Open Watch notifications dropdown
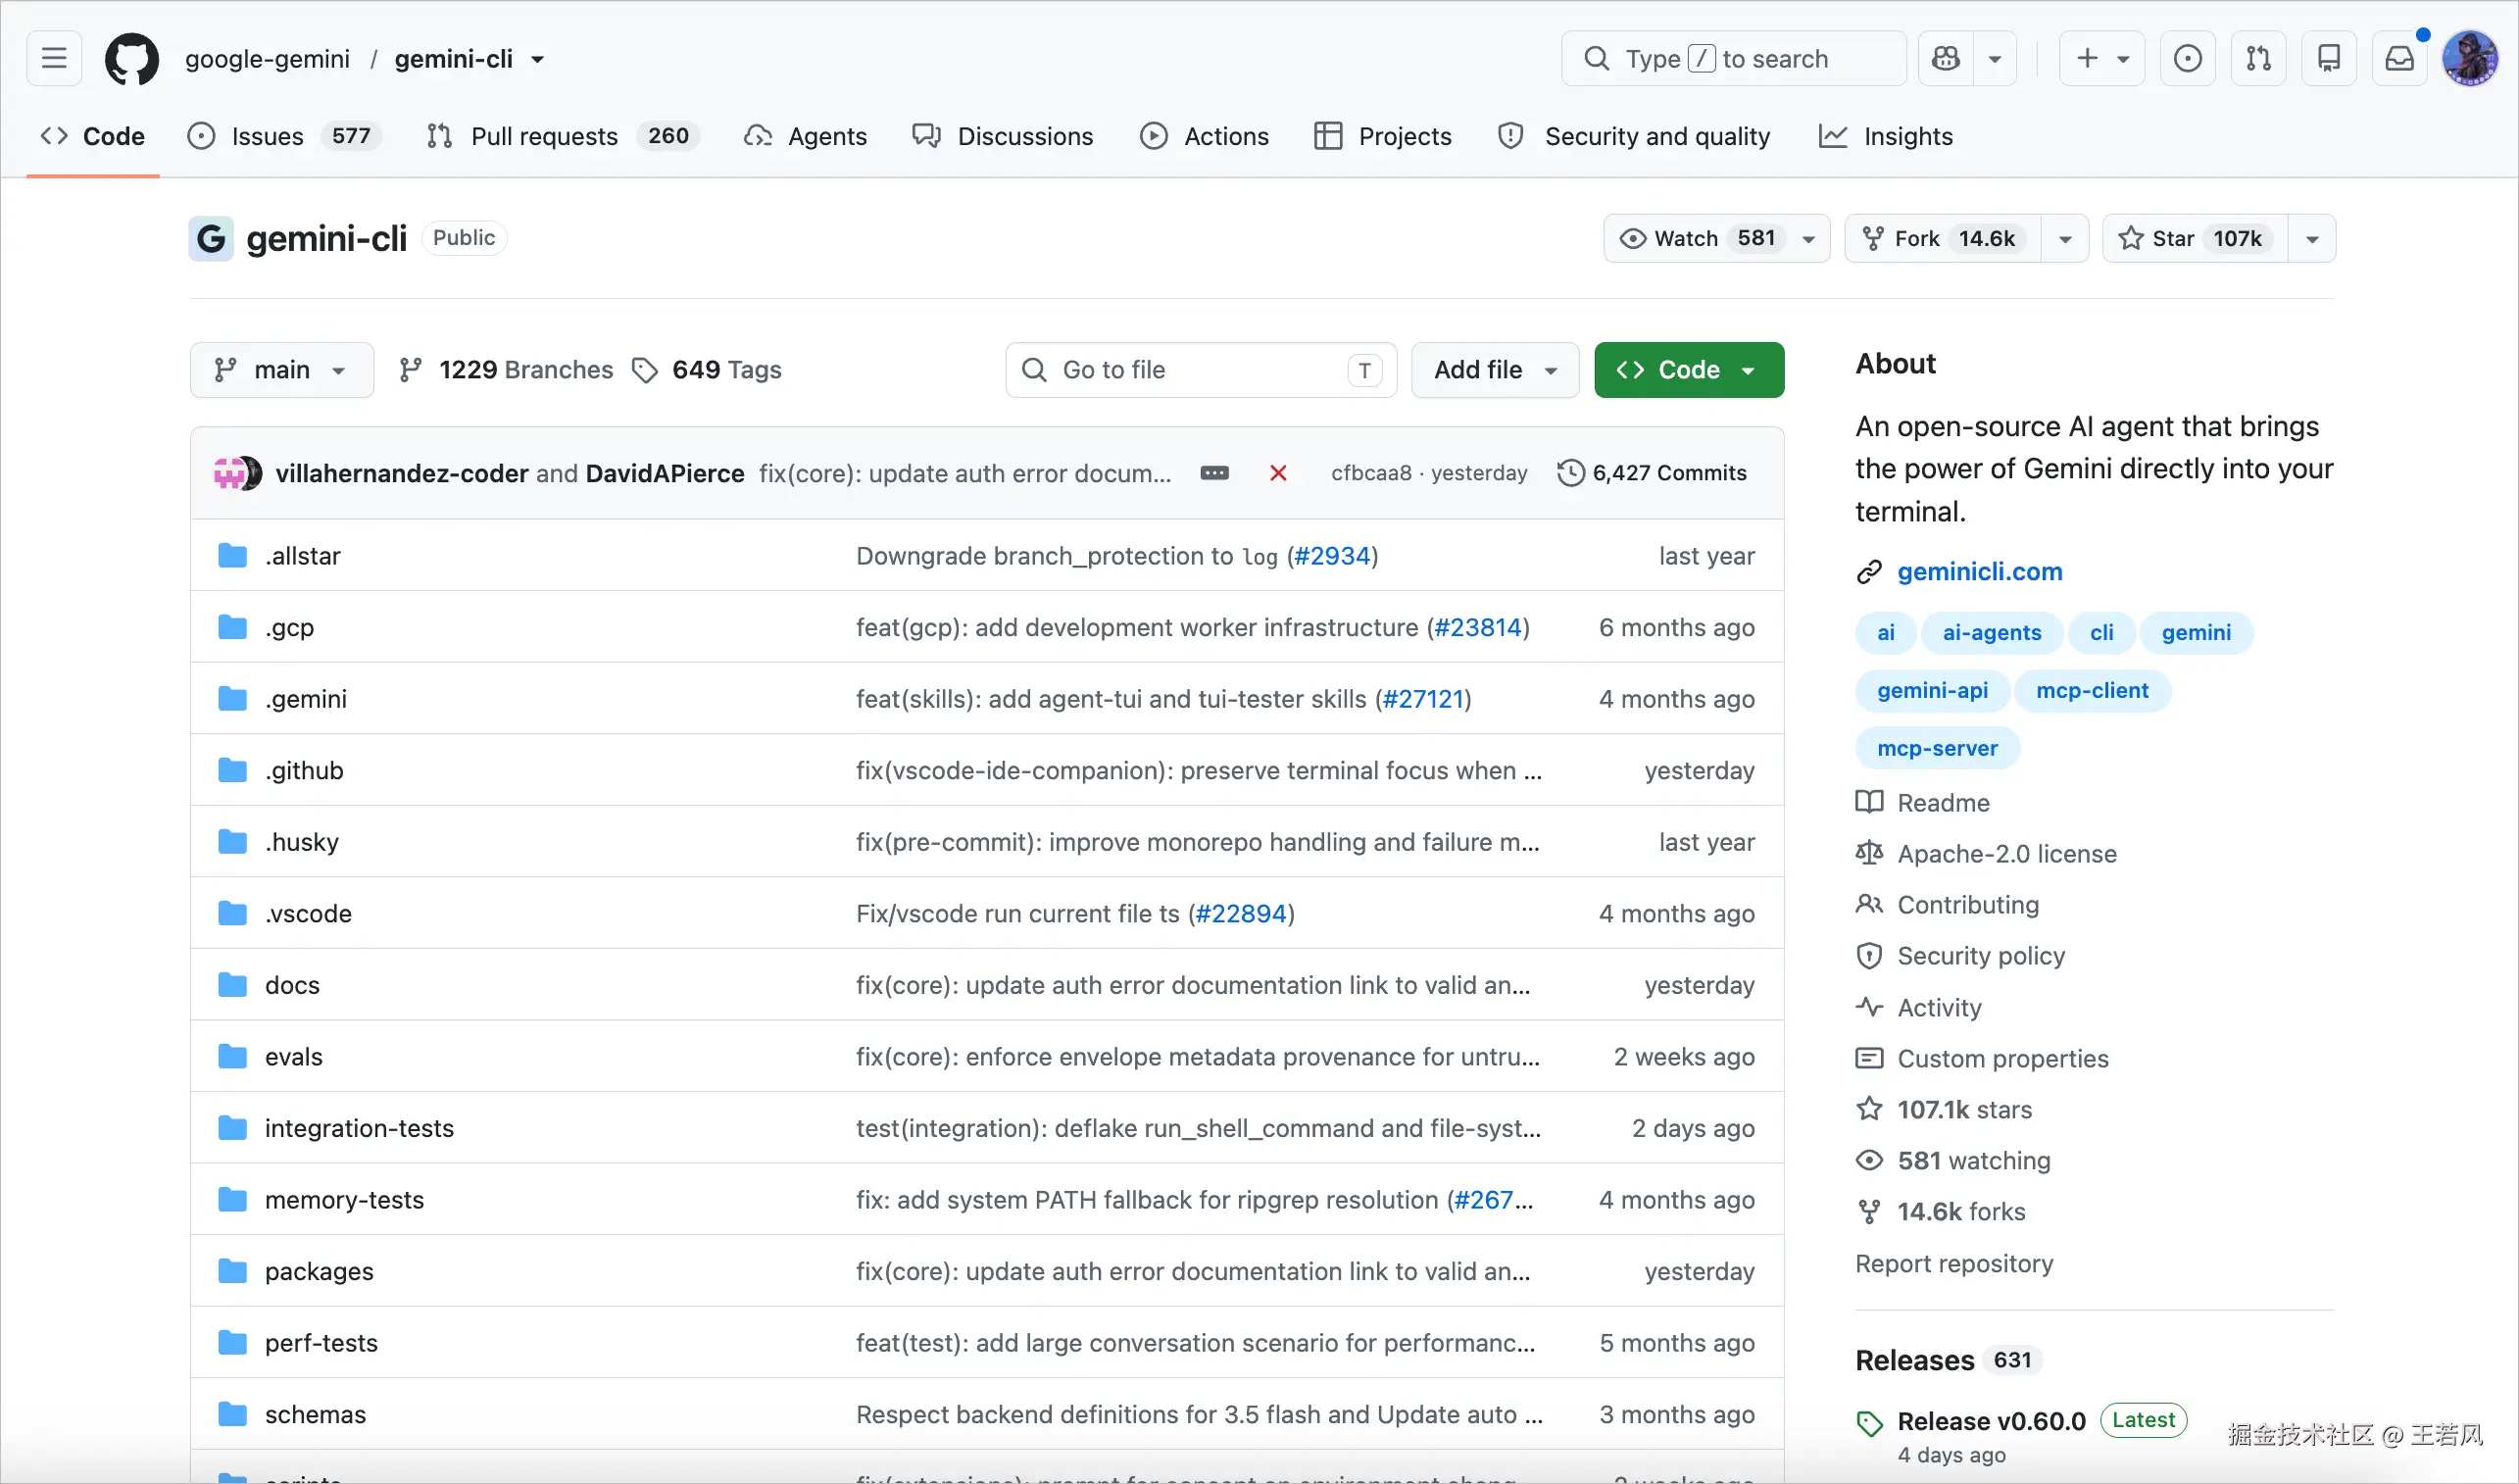 point(1717,238)
